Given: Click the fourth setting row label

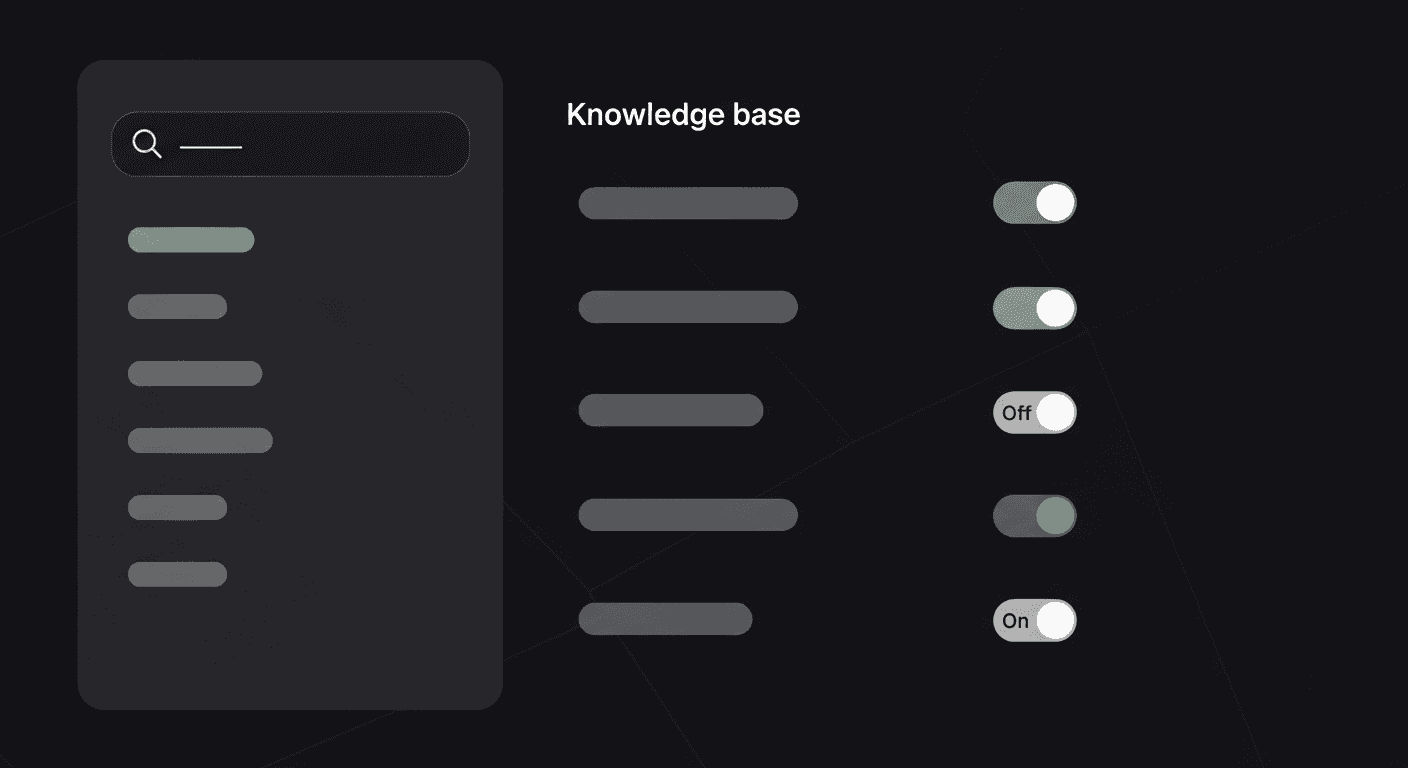Looking at the screenshot, I should (x=687, y=514).
